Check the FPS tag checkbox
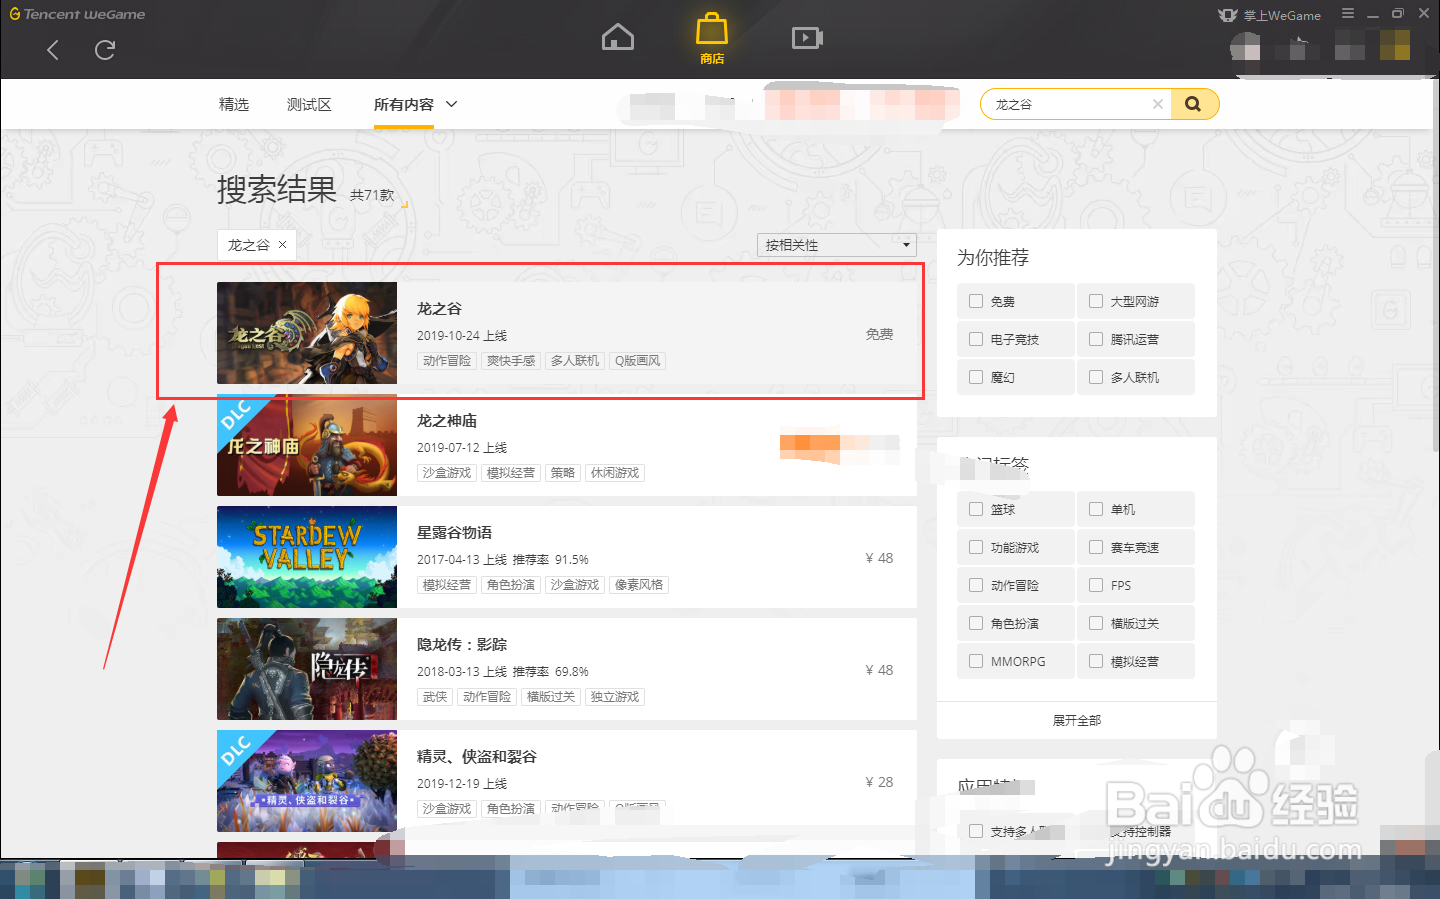 click(x=1096, y=585)
